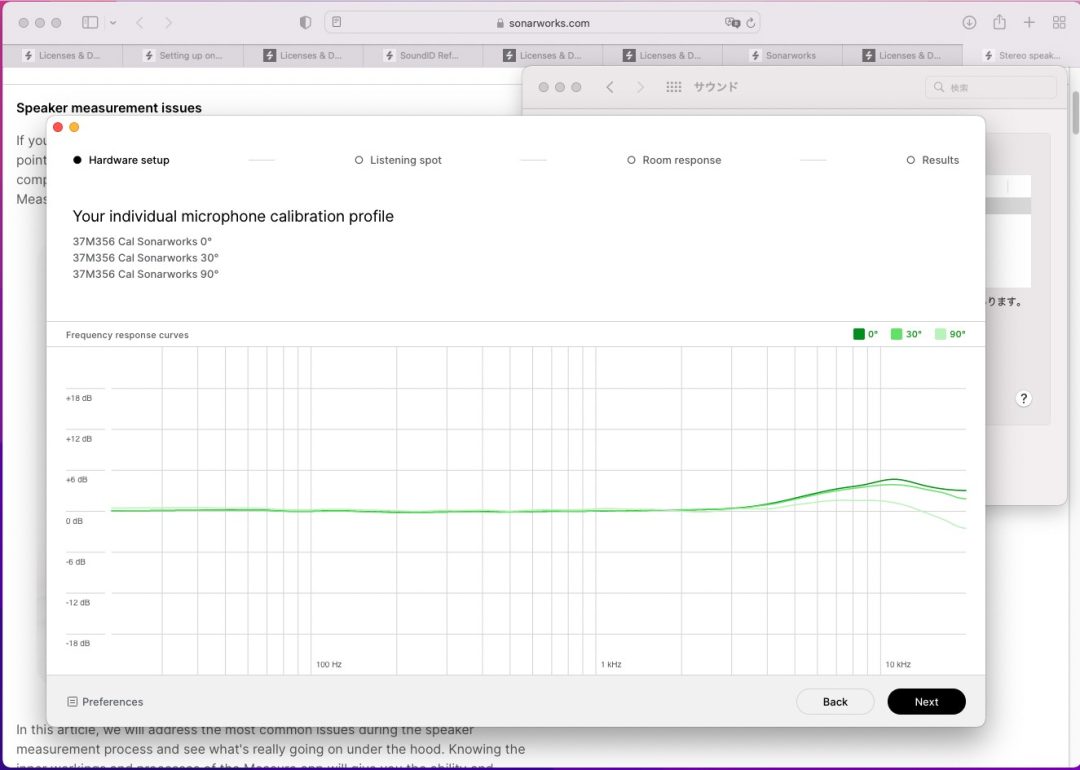The image size is (1080, 770).
Task: Switch to the "Sonarworks" tab
Action: (782, 56)
